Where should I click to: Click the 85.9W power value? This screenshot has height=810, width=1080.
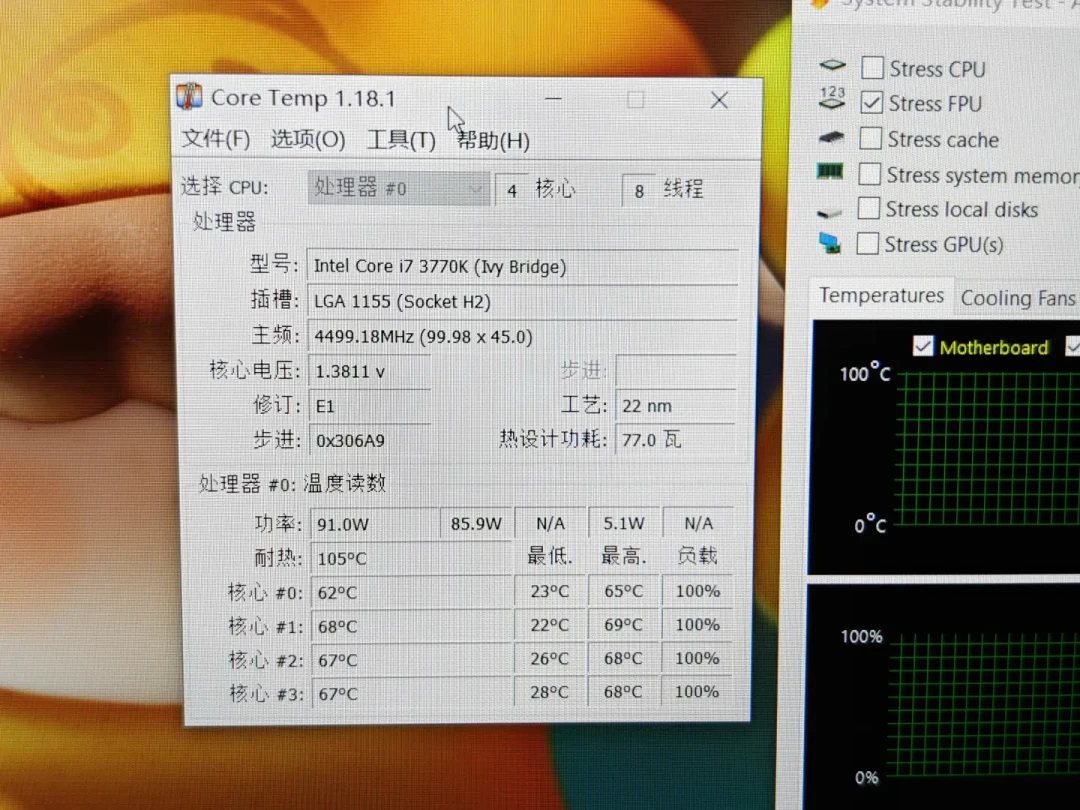tap(476, 523)
